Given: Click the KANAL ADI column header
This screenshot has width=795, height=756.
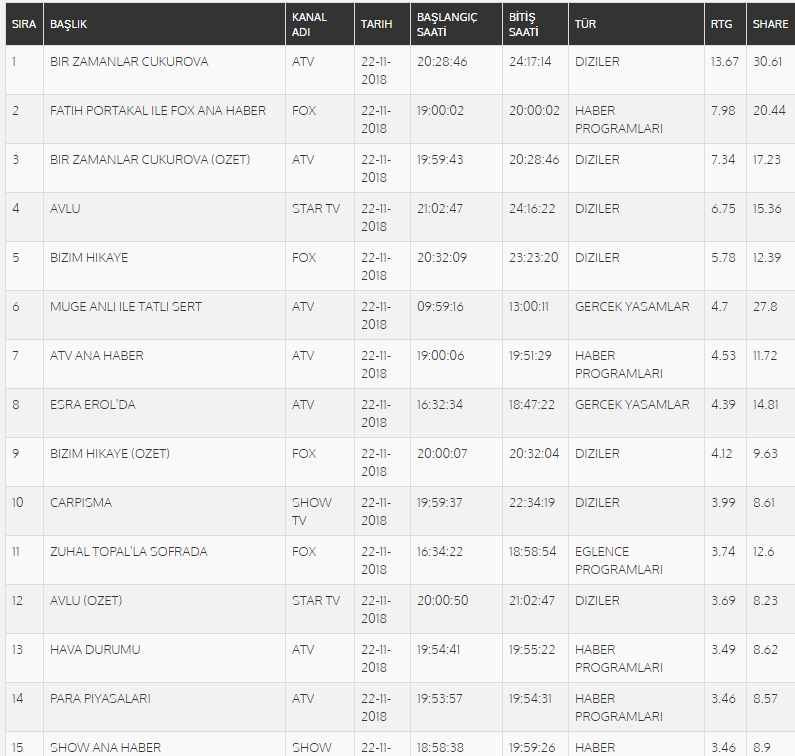Looking at the screenshot, I should (309, 24).
